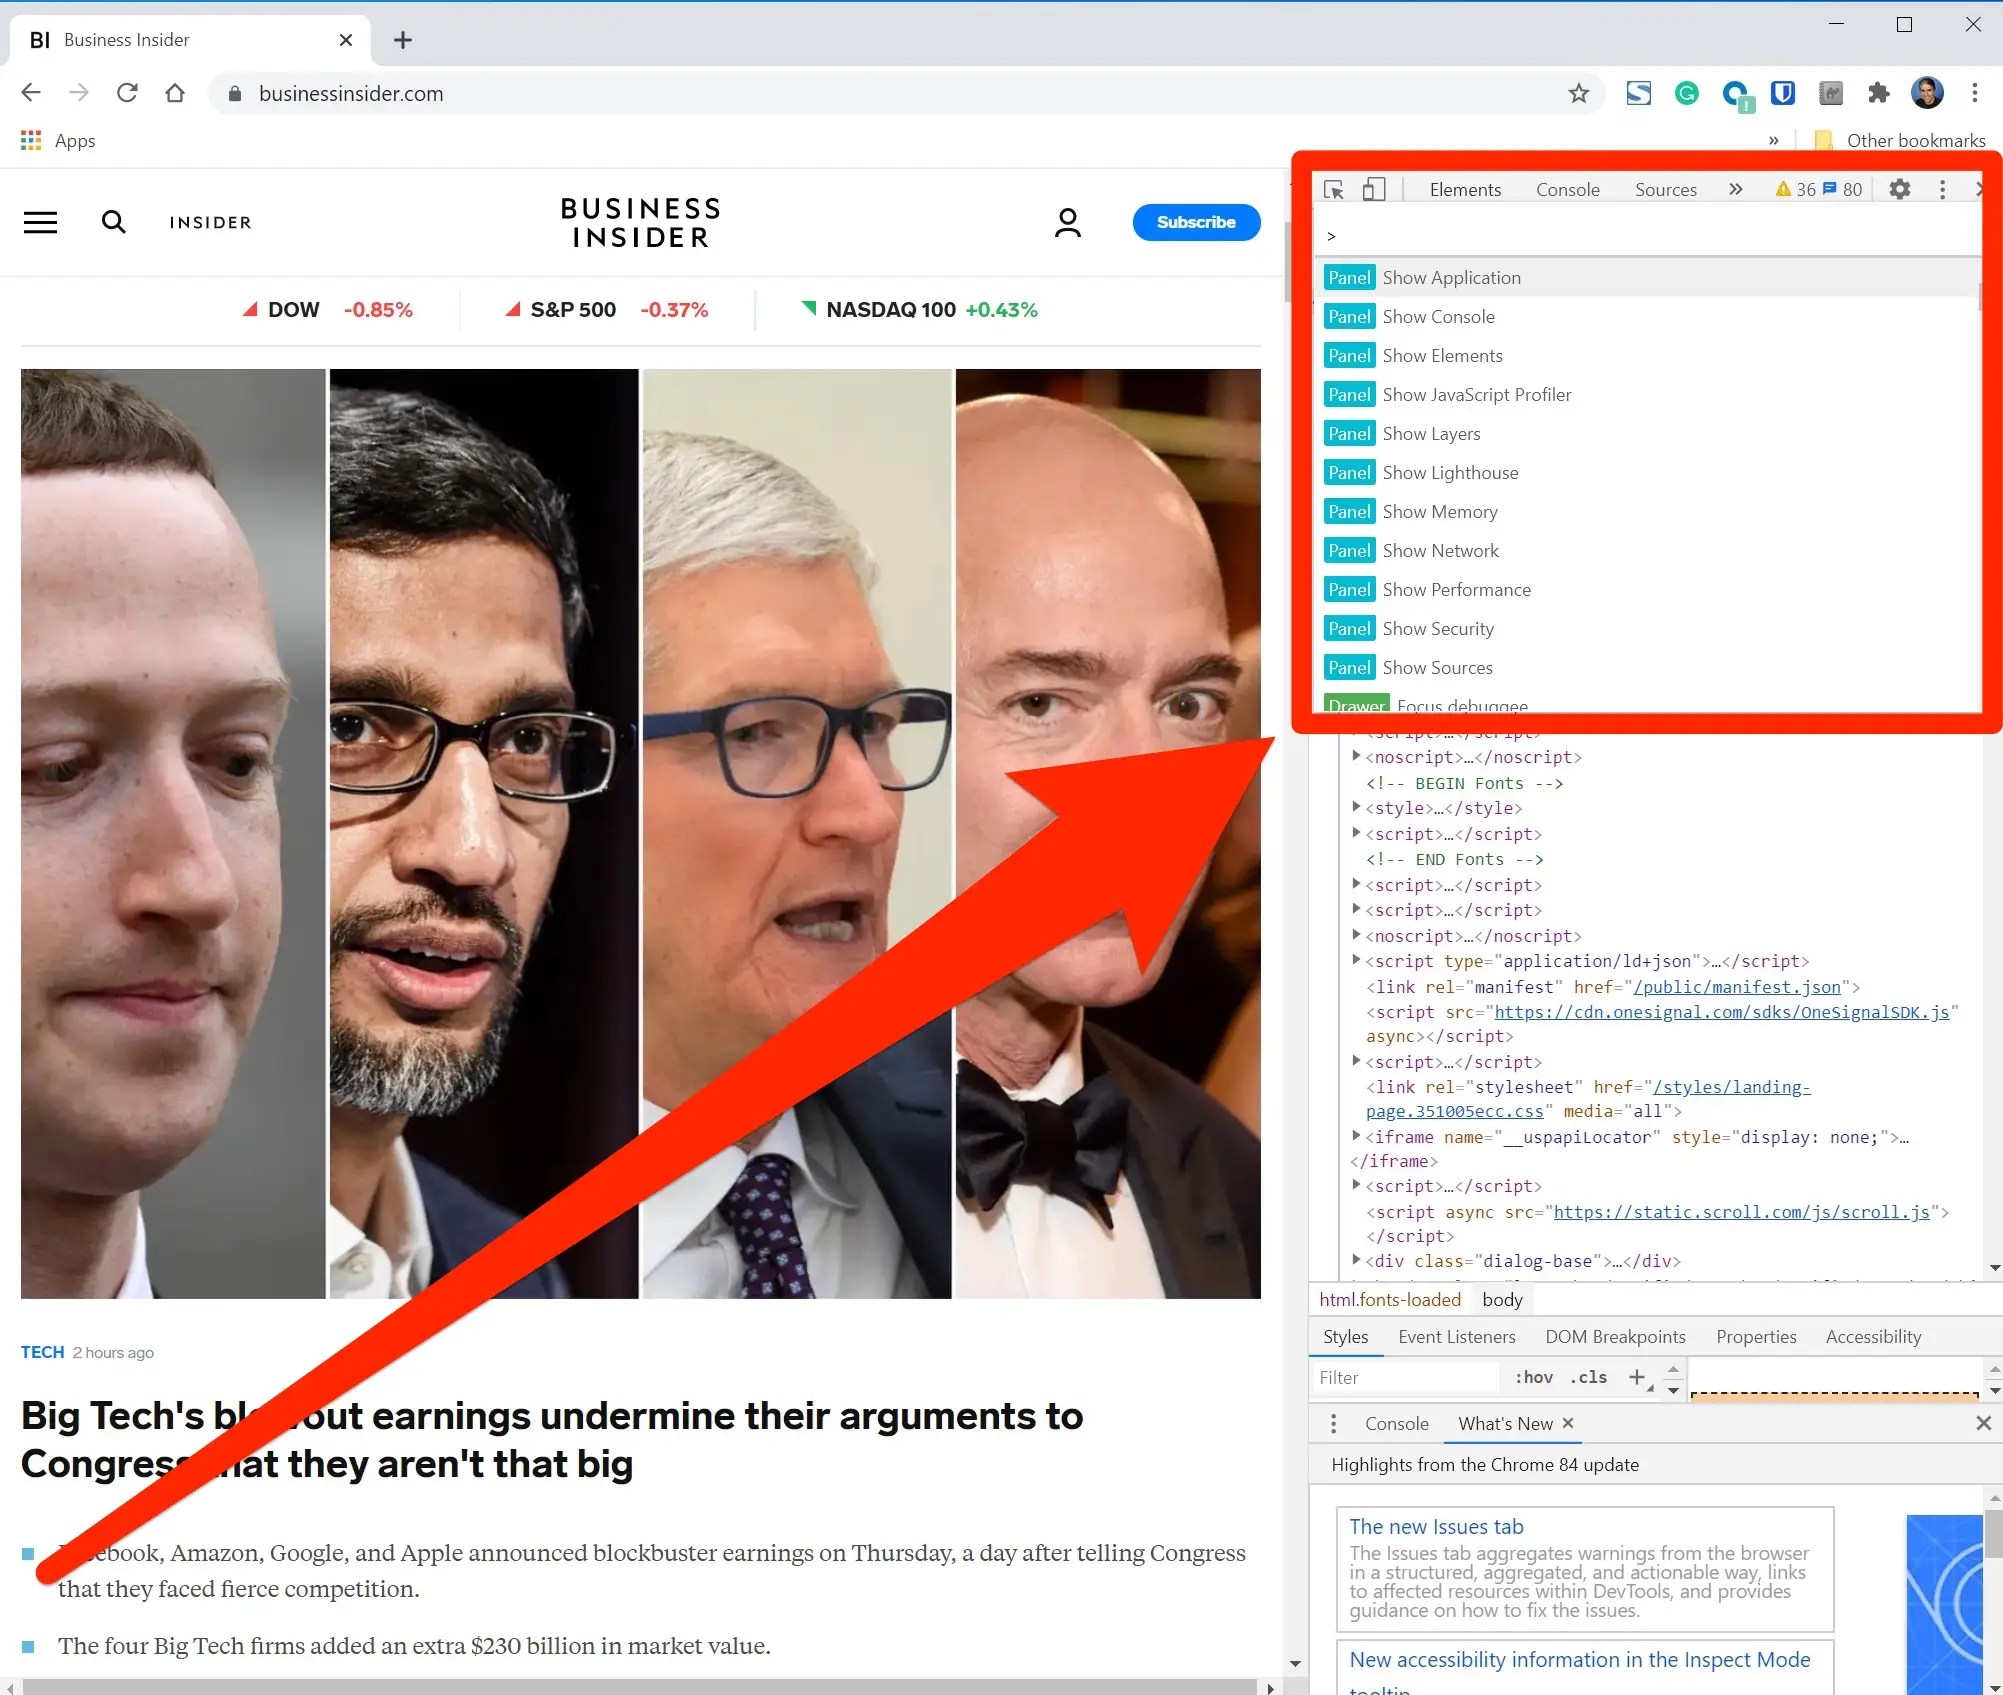Image resolution: width=2003 pixels, height=1695 pixels.
Task: Show more DevTools tabs chevron
Action: pos(1735,189)
